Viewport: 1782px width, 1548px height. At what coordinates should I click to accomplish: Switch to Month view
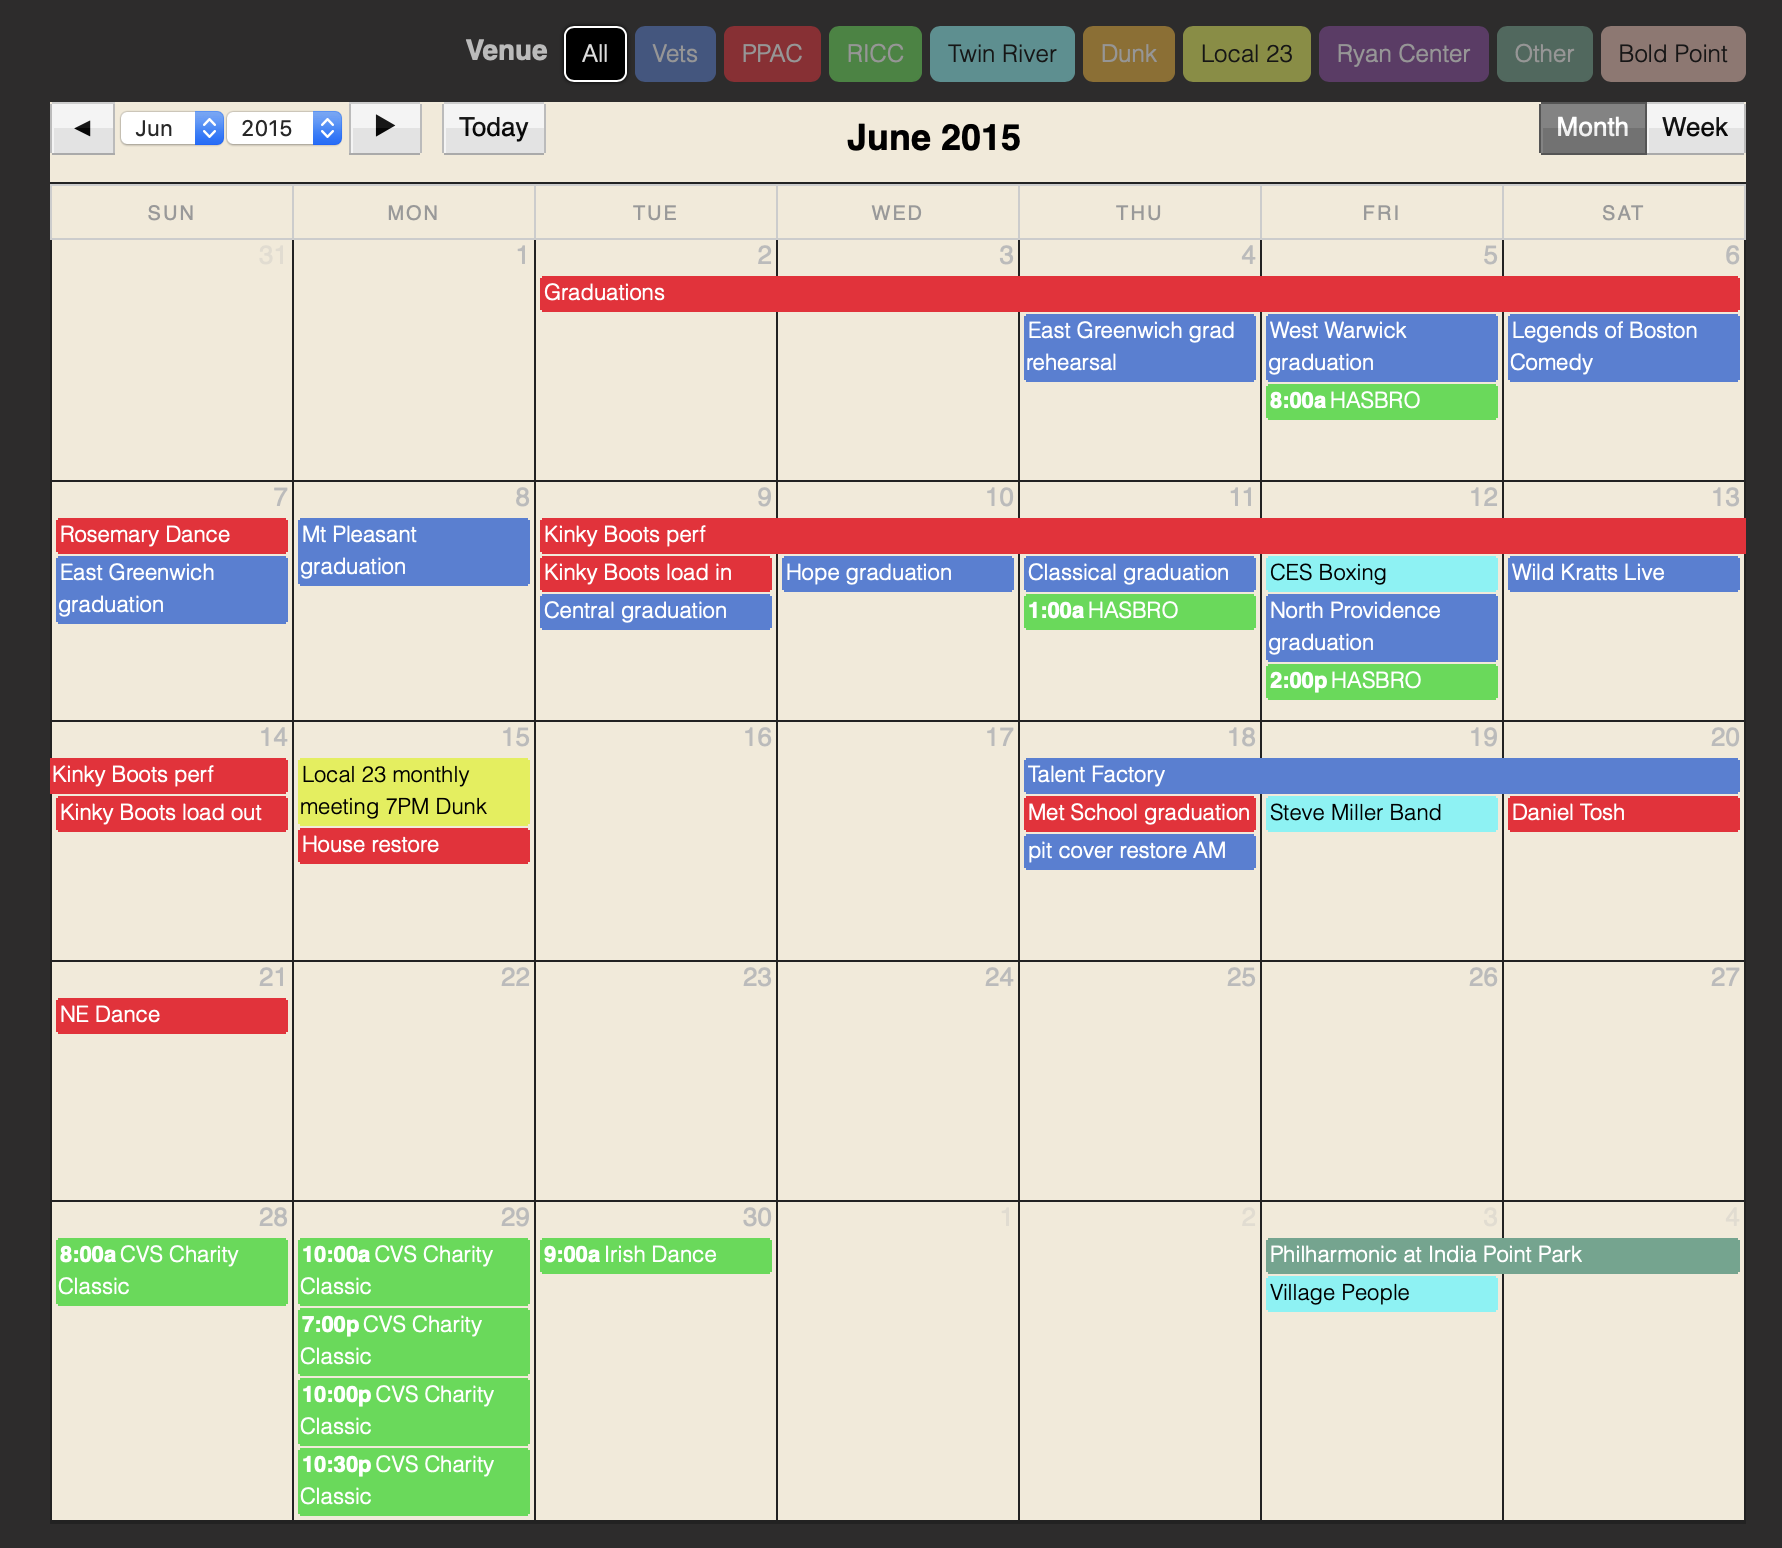[1591, 128]
